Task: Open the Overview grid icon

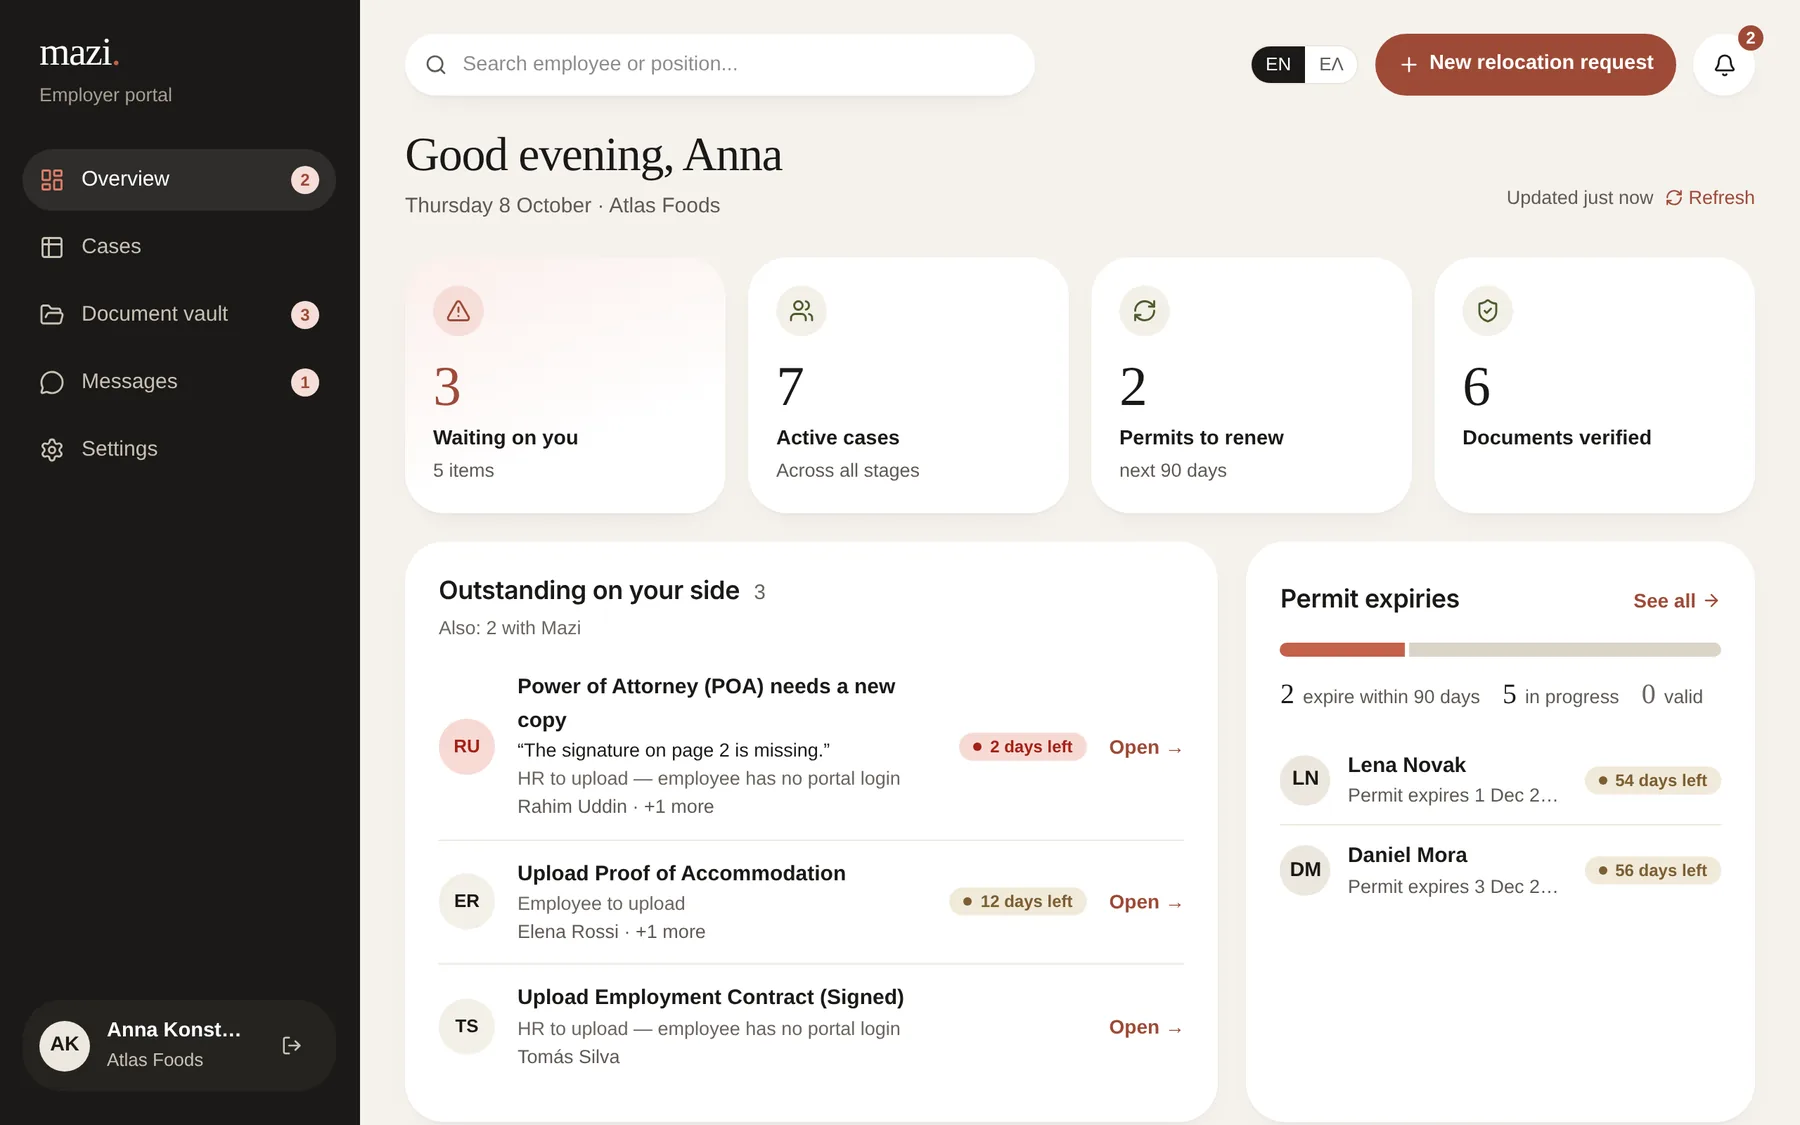Action: pos(52,180)
